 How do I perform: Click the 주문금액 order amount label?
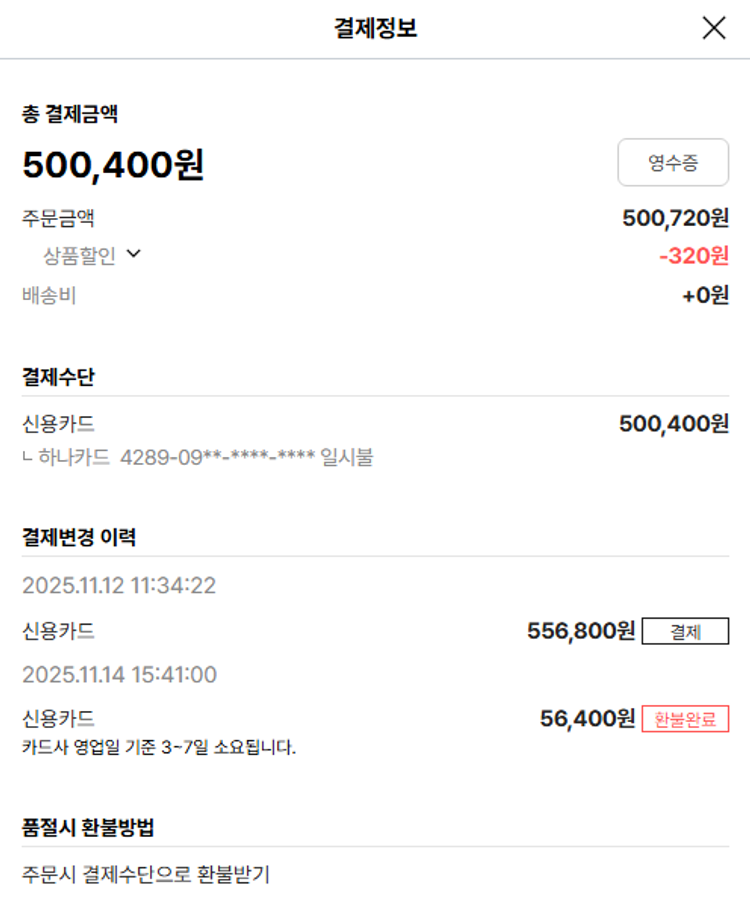tap(58, 218)
